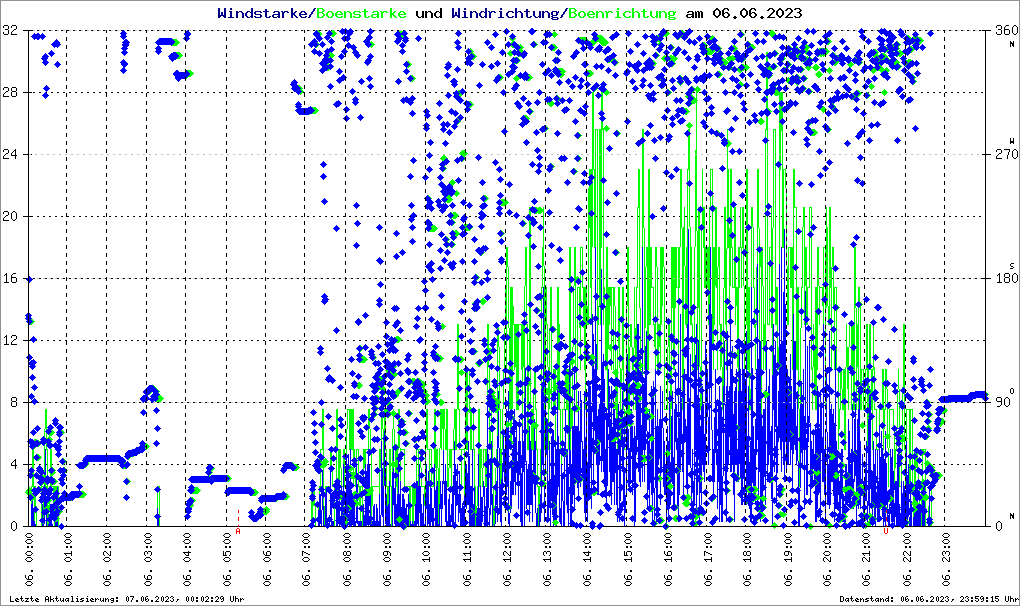Click wind speed axis value 24
The width and height of the screenshot is (1020, 606).
[x=10, y=155]
